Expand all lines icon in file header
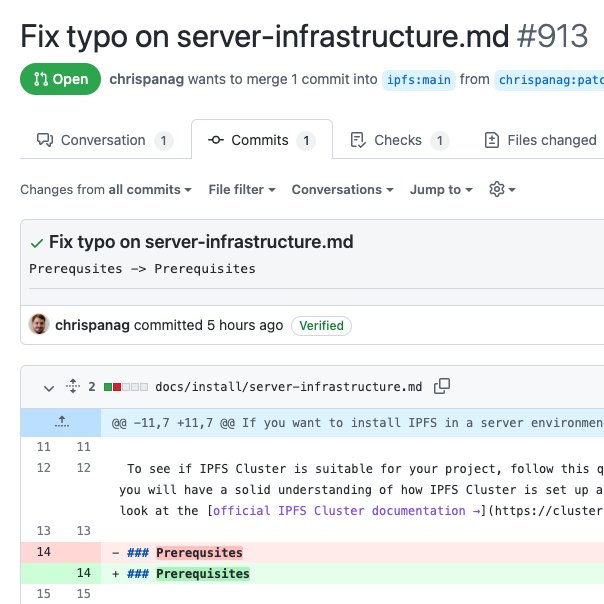 point(73,386)
